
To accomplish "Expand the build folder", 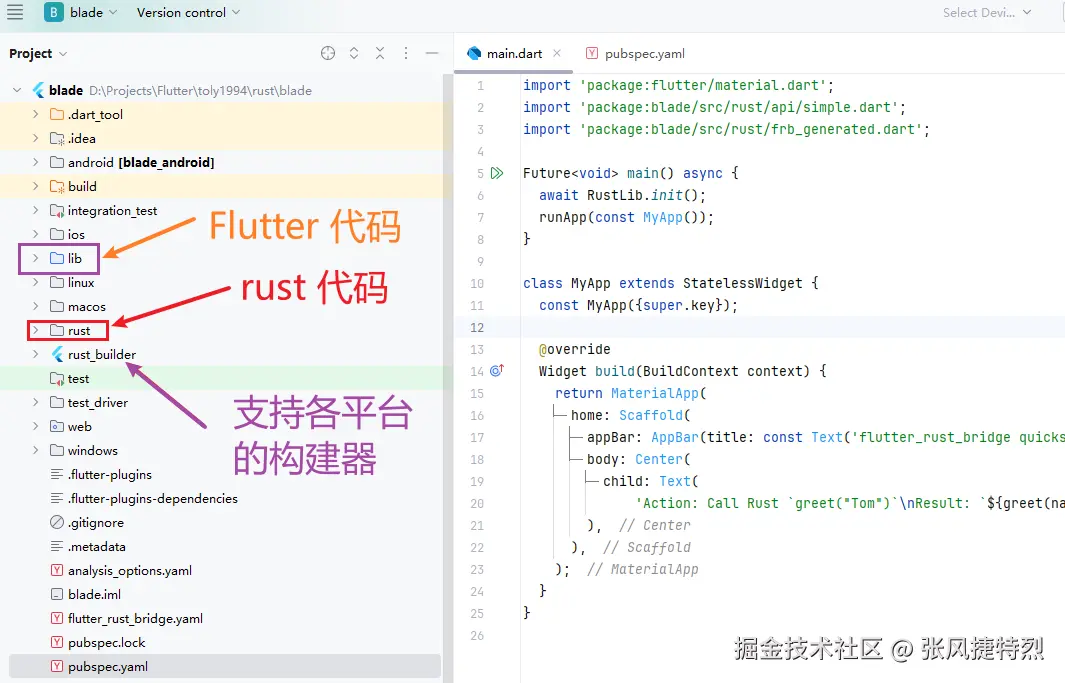I will tap(35, 186).
